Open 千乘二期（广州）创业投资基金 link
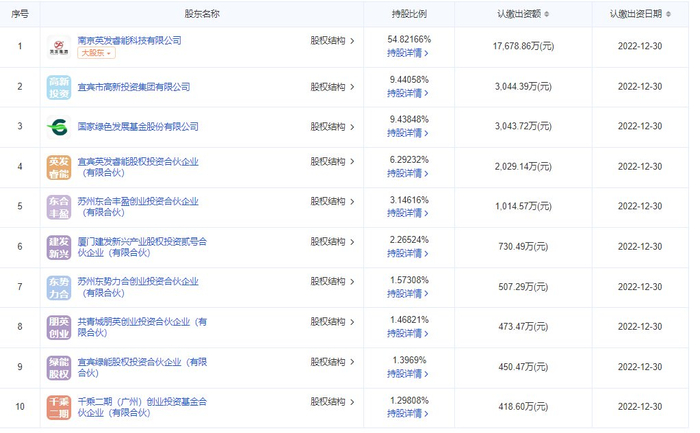Image resolution: width=700 pixels, height=433 pixels. (142, 408)
